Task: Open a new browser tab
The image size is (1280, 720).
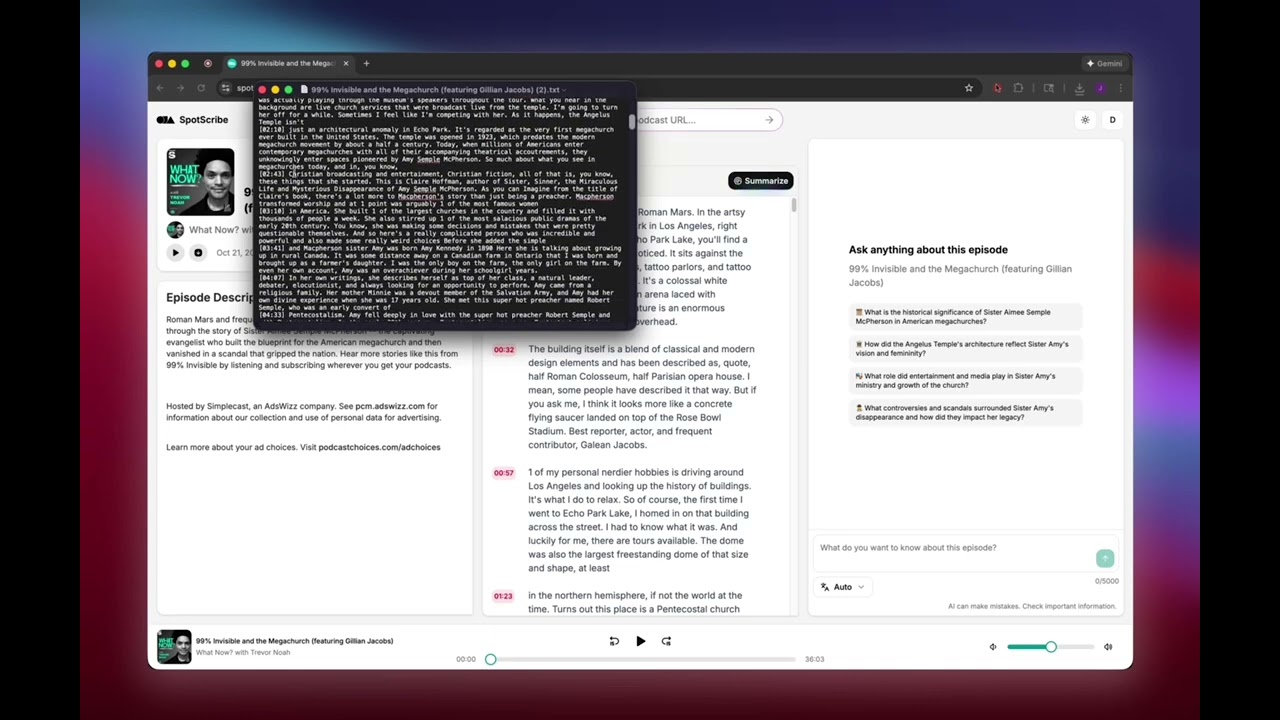Action: click(x=366, y=63)
